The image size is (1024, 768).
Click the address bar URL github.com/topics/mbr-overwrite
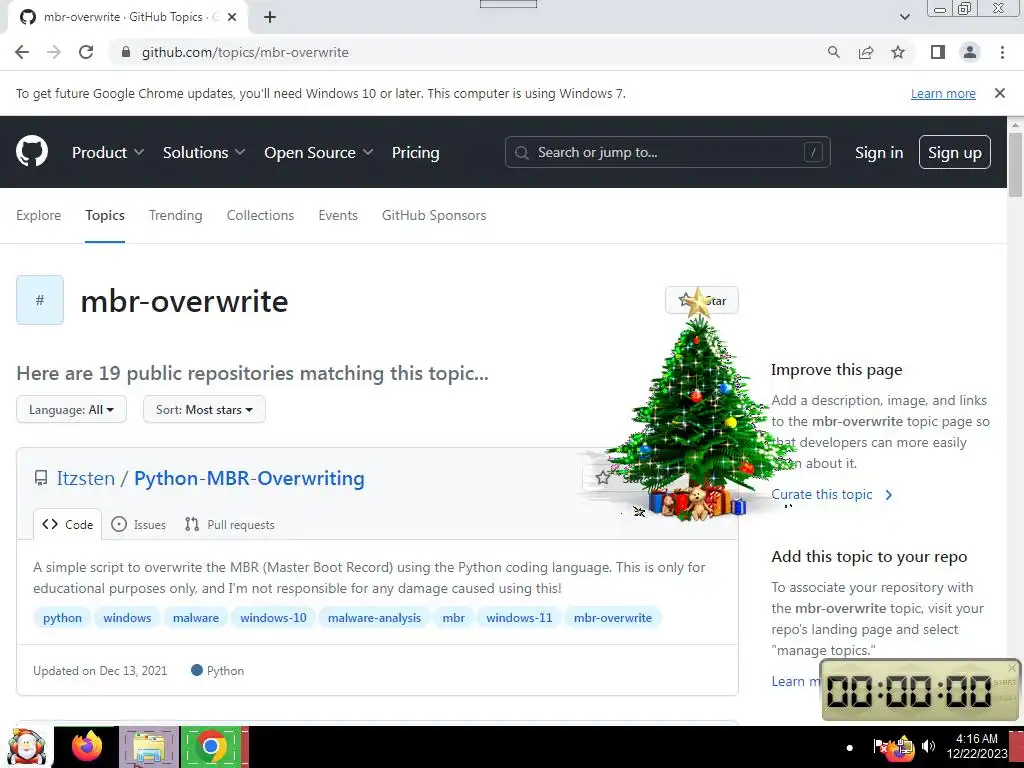click(x=245, y=52)
